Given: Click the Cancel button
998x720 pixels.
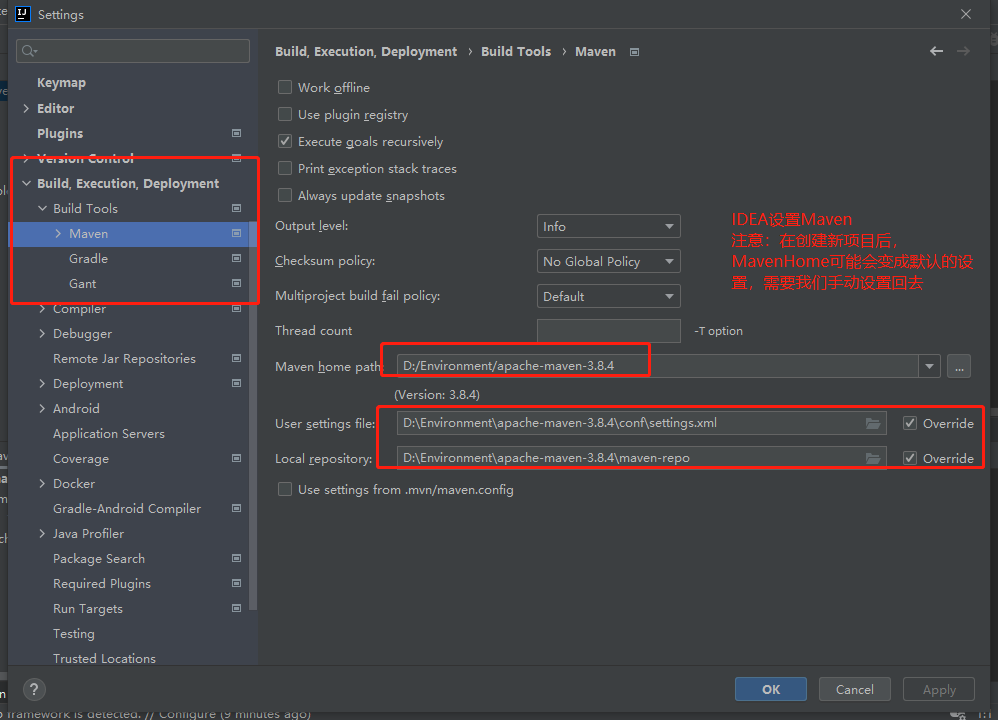Looking at the screenshot, I should click(x=854, y=689).
